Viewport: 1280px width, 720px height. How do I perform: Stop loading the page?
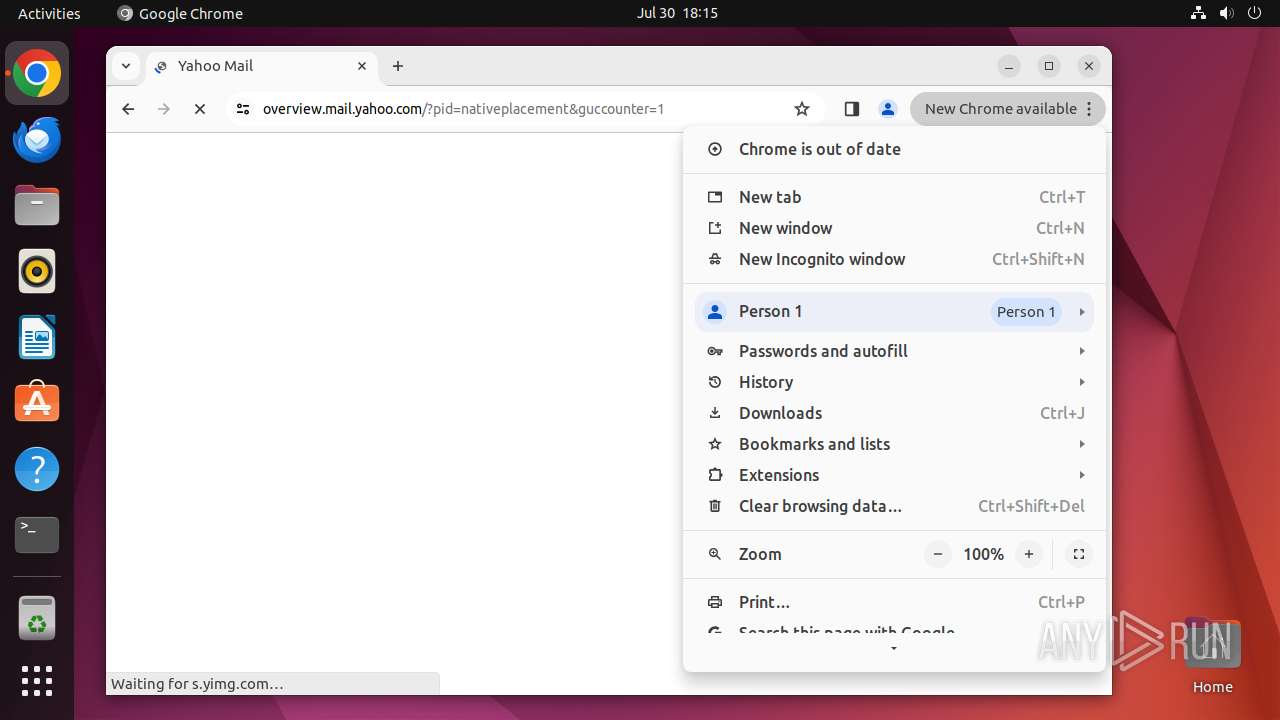(200, 109)
